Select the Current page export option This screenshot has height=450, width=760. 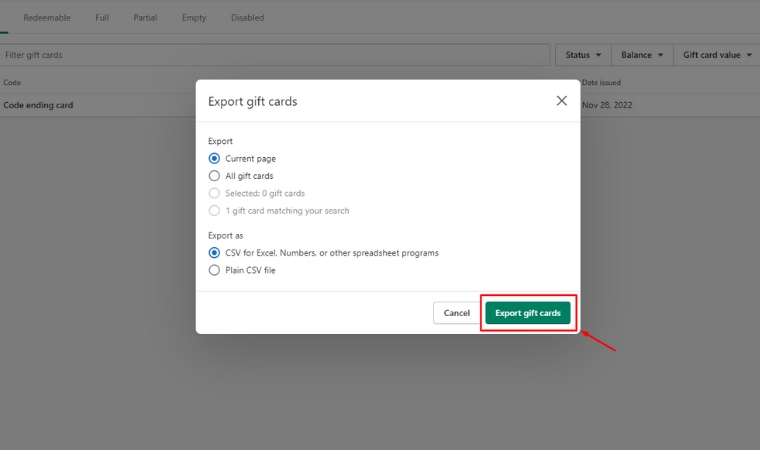click(214, 159)
